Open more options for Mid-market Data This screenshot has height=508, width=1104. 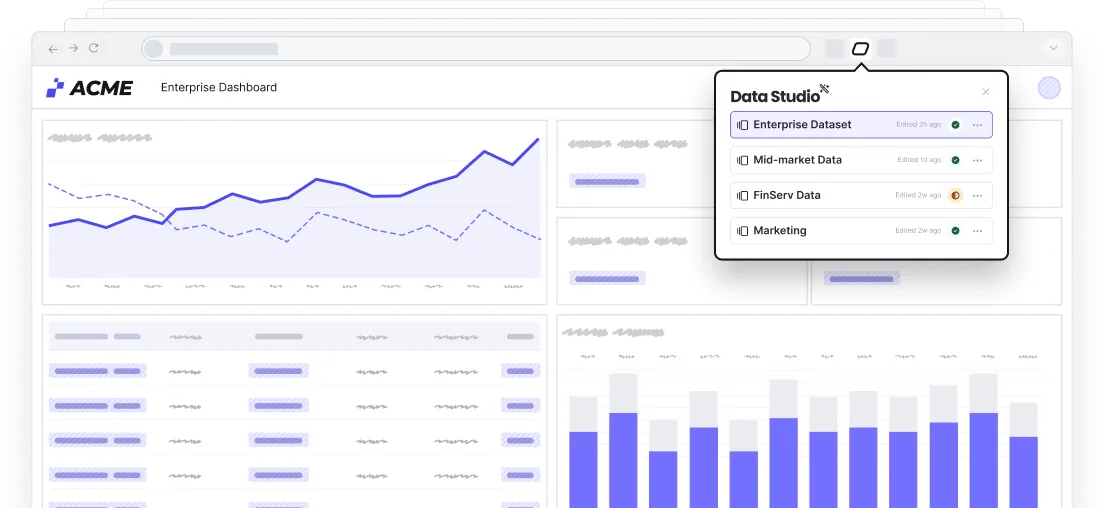click(x=977, y=160)
